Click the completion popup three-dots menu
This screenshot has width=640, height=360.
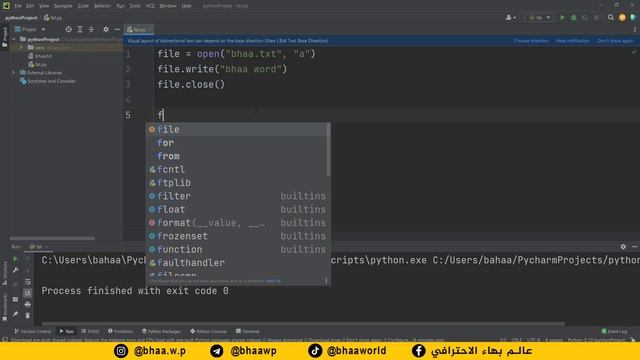tap(326, 280)
